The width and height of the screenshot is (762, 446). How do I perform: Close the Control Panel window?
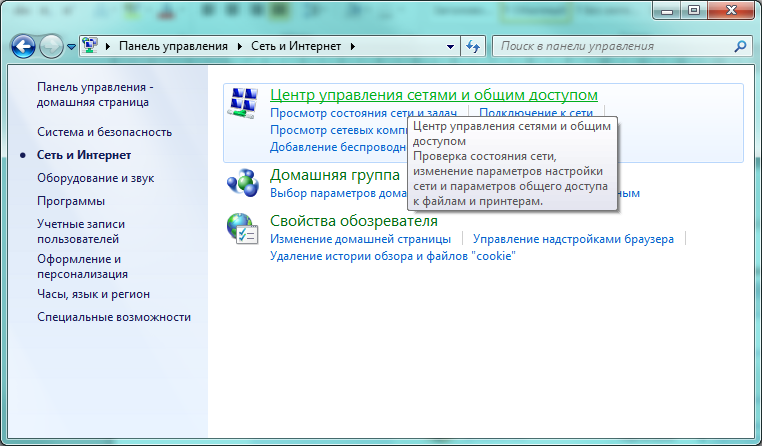(x=731, y=11)
